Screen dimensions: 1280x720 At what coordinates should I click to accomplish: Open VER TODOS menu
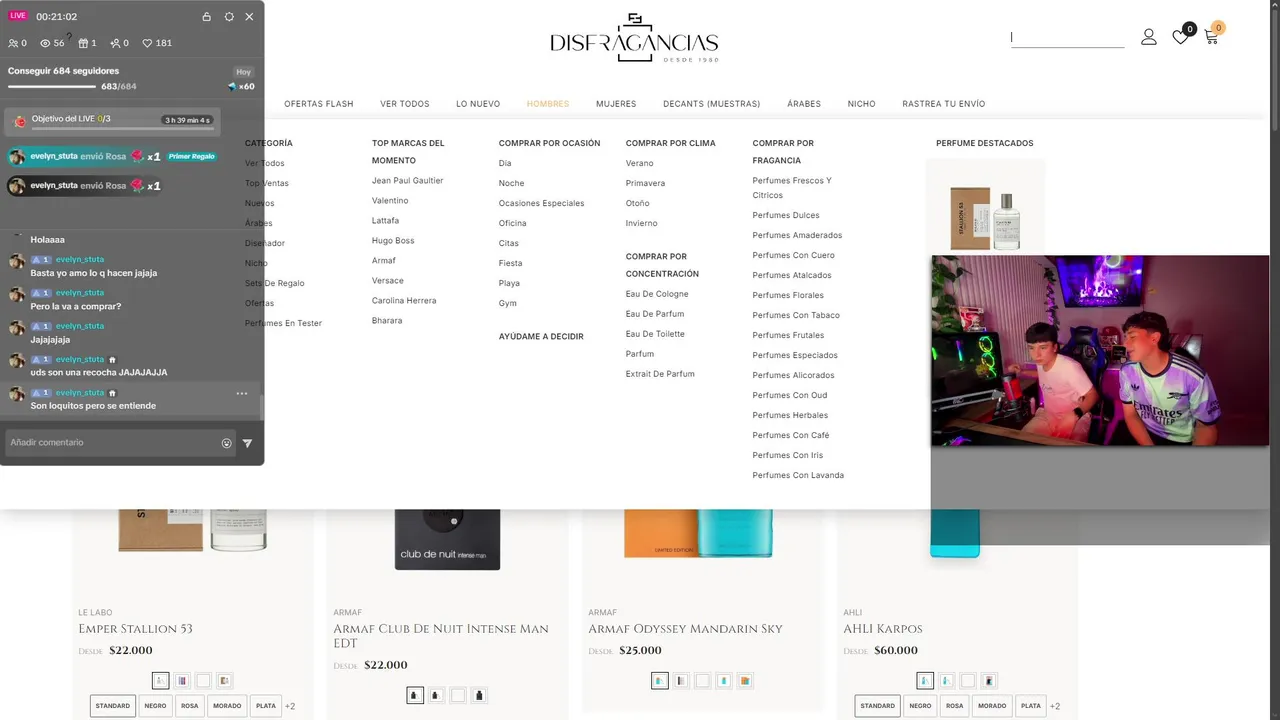coord(405,104)
